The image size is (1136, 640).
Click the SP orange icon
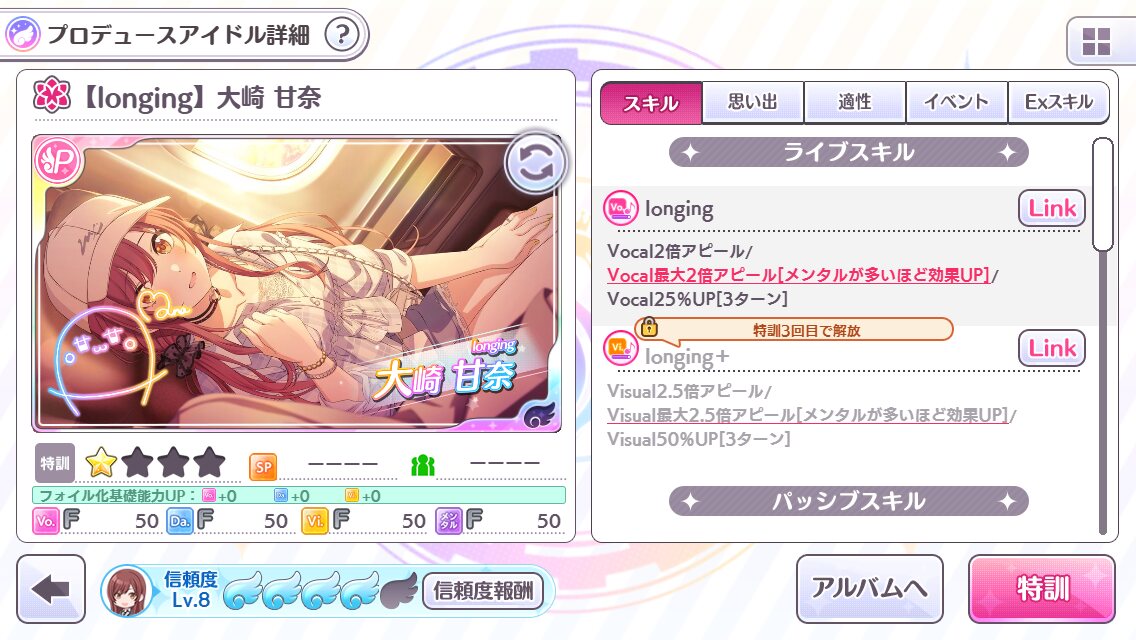pyautogui.click(x=263, y=467)
